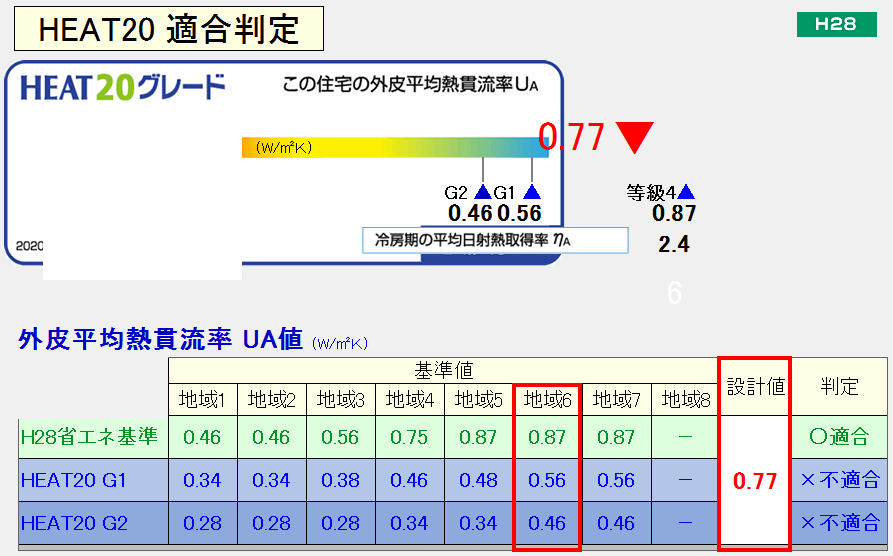Select the 0.46 value under G2 marker
The image size is (893, 556).
pos(470,214)
